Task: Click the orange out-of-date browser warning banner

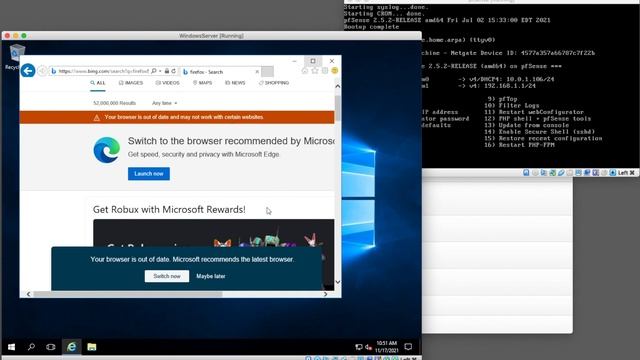Action: [x=177, y=117]
